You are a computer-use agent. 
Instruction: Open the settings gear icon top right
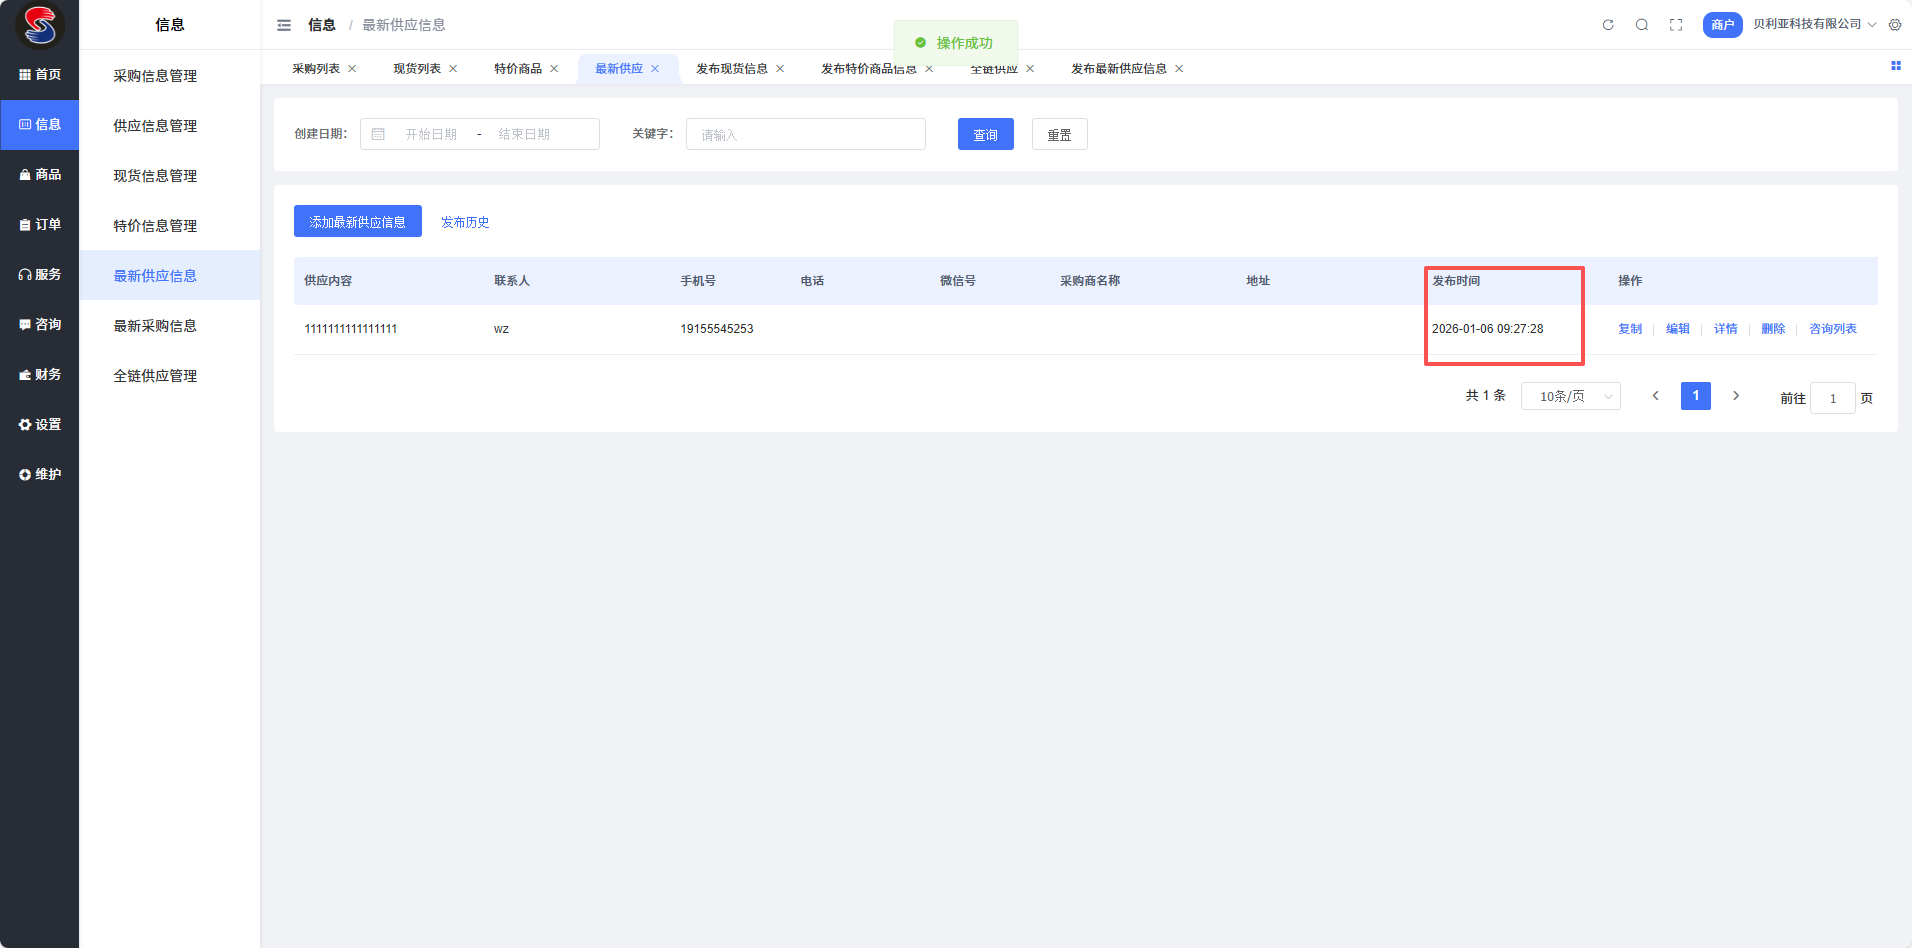tap(1895, 25)
